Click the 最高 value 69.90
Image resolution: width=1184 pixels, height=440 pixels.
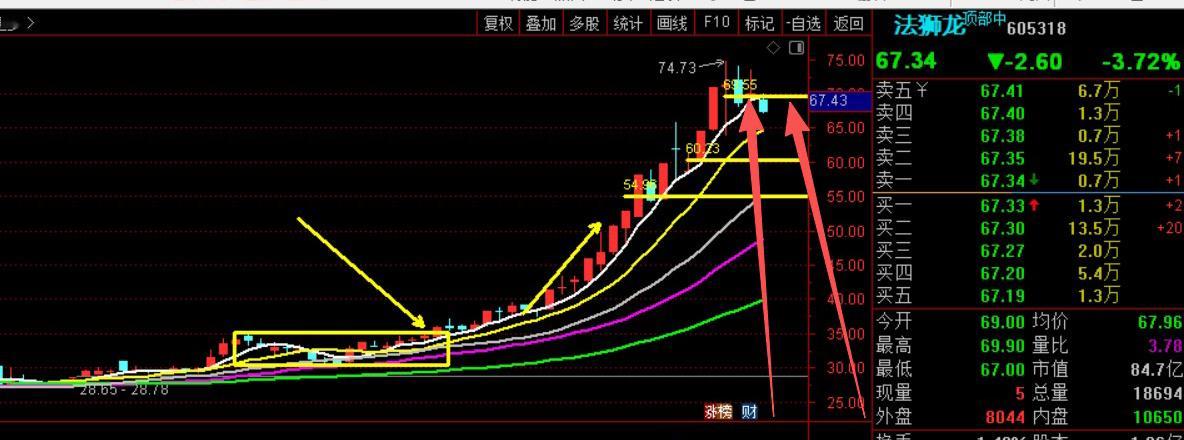click(x=1002, y=346)
